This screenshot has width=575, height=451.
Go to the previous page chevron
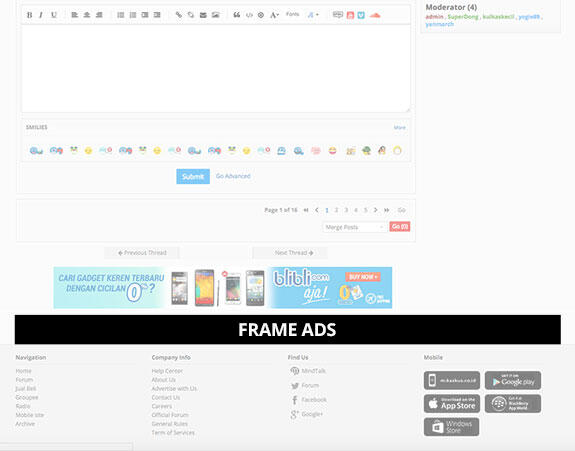click(317, 210)
